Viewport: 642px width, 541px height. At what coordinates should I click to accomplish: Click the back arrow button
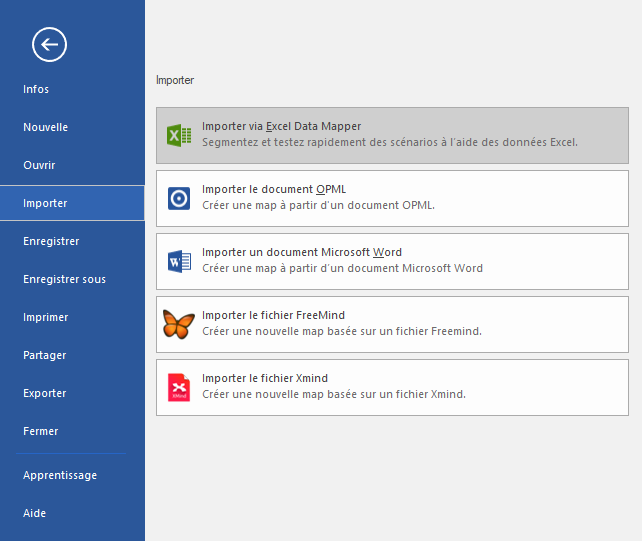[x=49, y=44]
